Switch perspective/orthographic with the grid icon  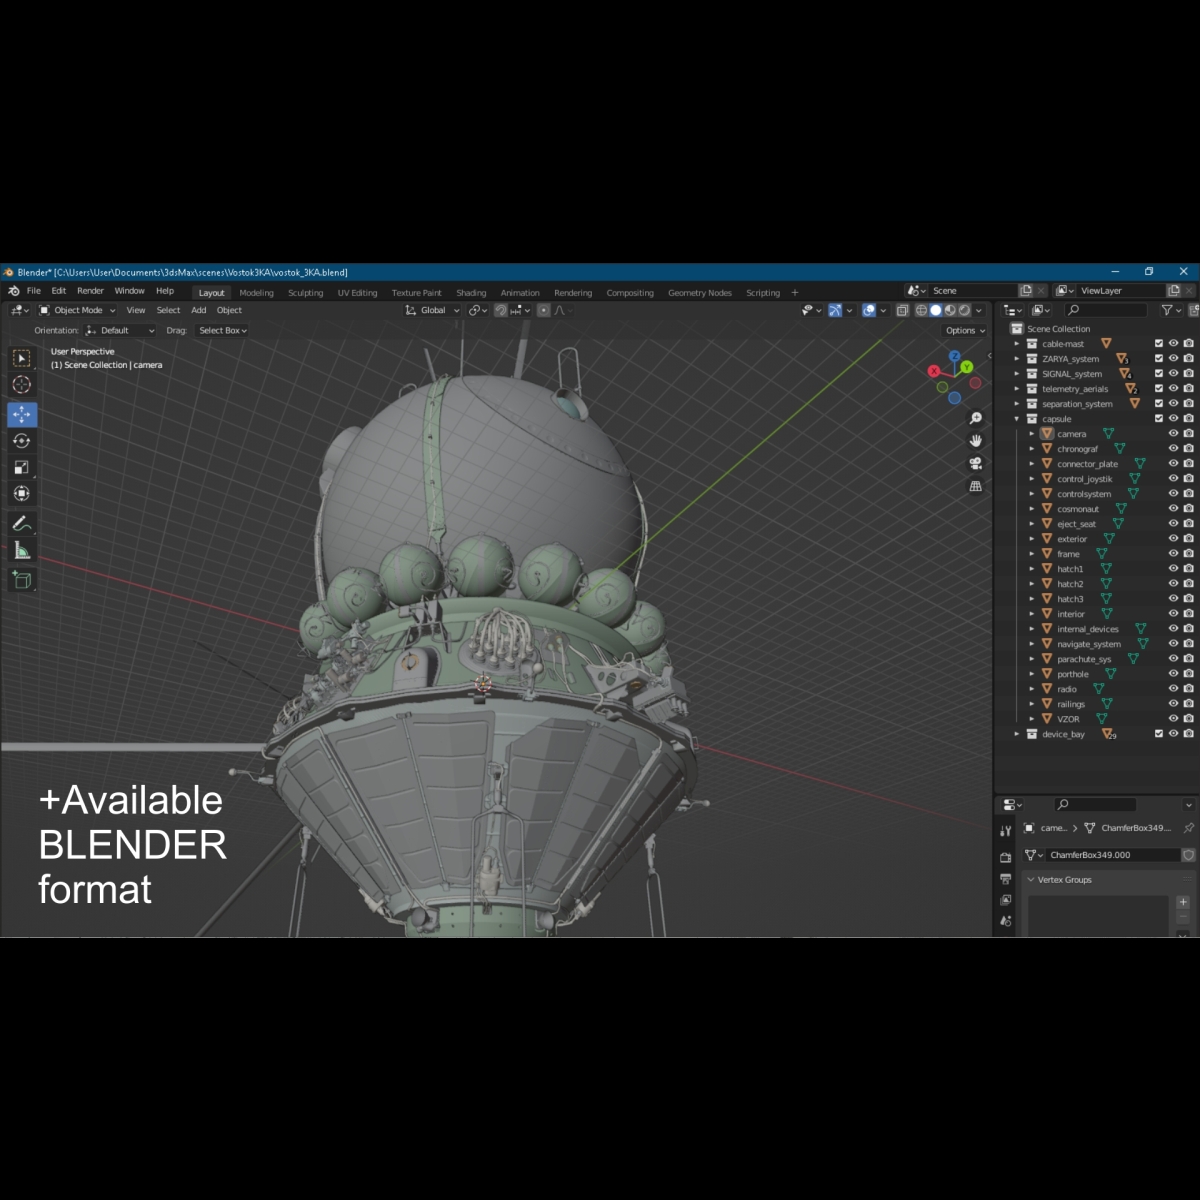pyautogui.click(x=976, y=486)
